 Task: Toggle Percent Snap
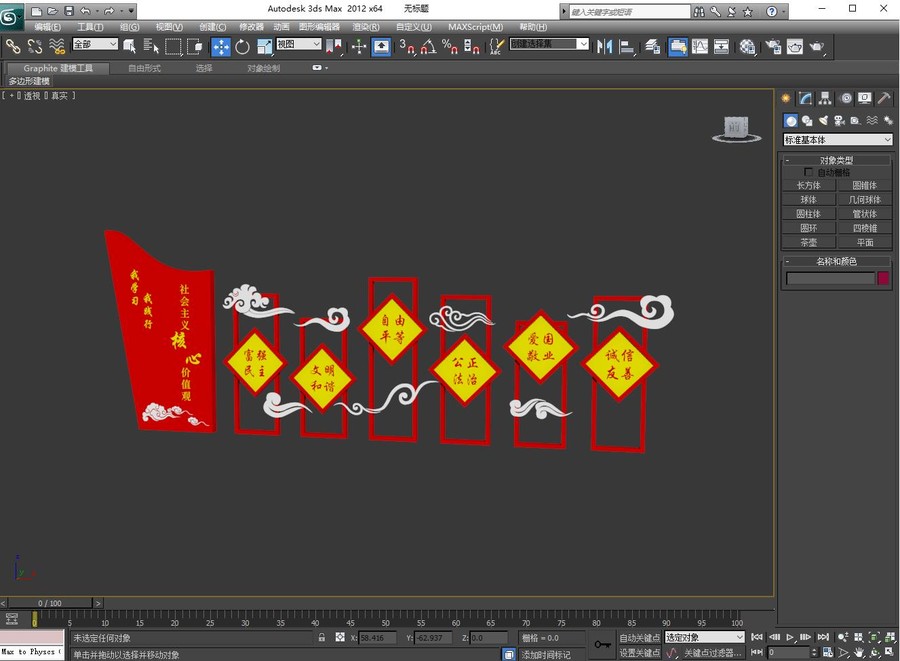(449, 46)
